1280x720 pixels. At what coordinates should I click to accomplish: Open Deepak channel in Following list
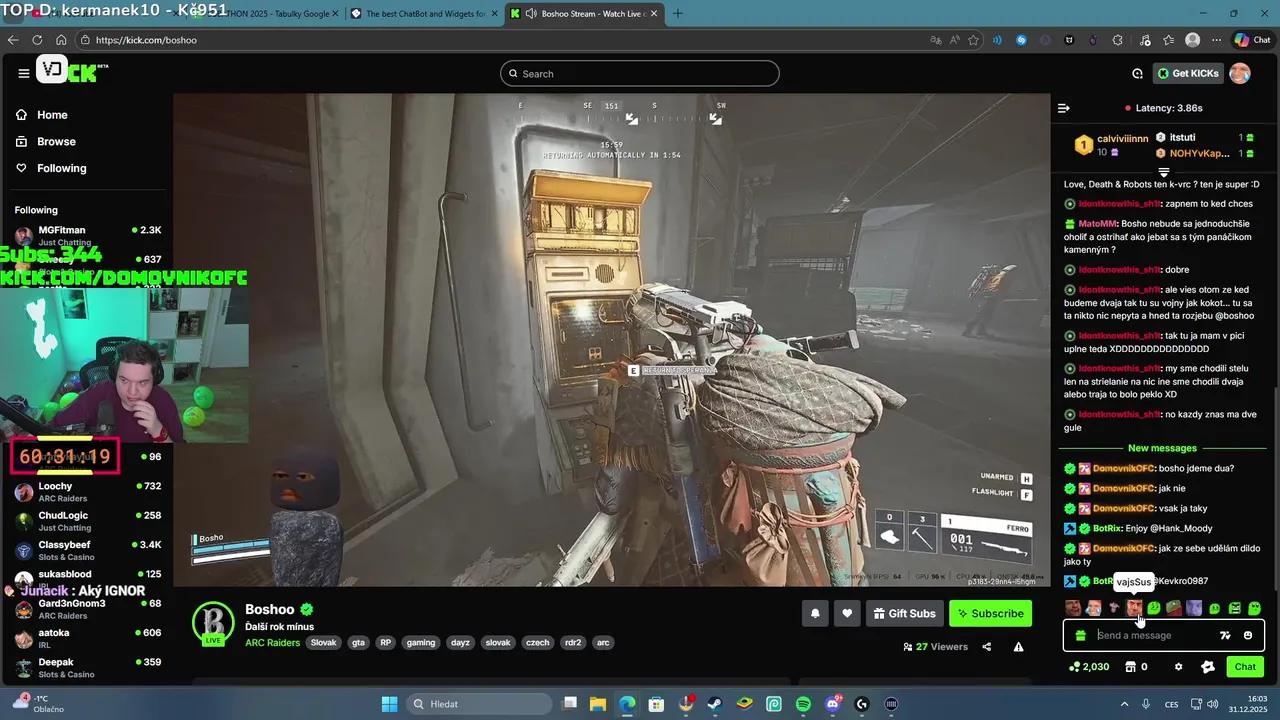pos(88,667)
